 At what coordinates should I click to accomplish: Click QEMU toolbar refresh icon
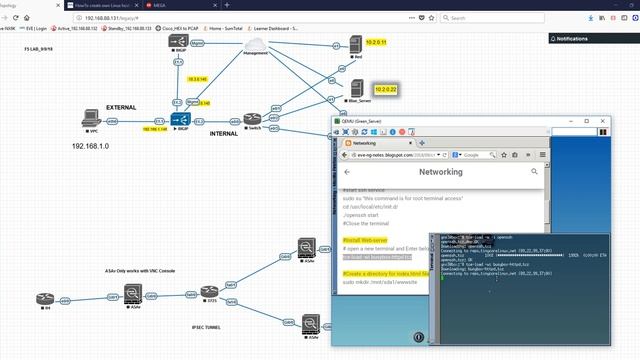pos(364,132)
